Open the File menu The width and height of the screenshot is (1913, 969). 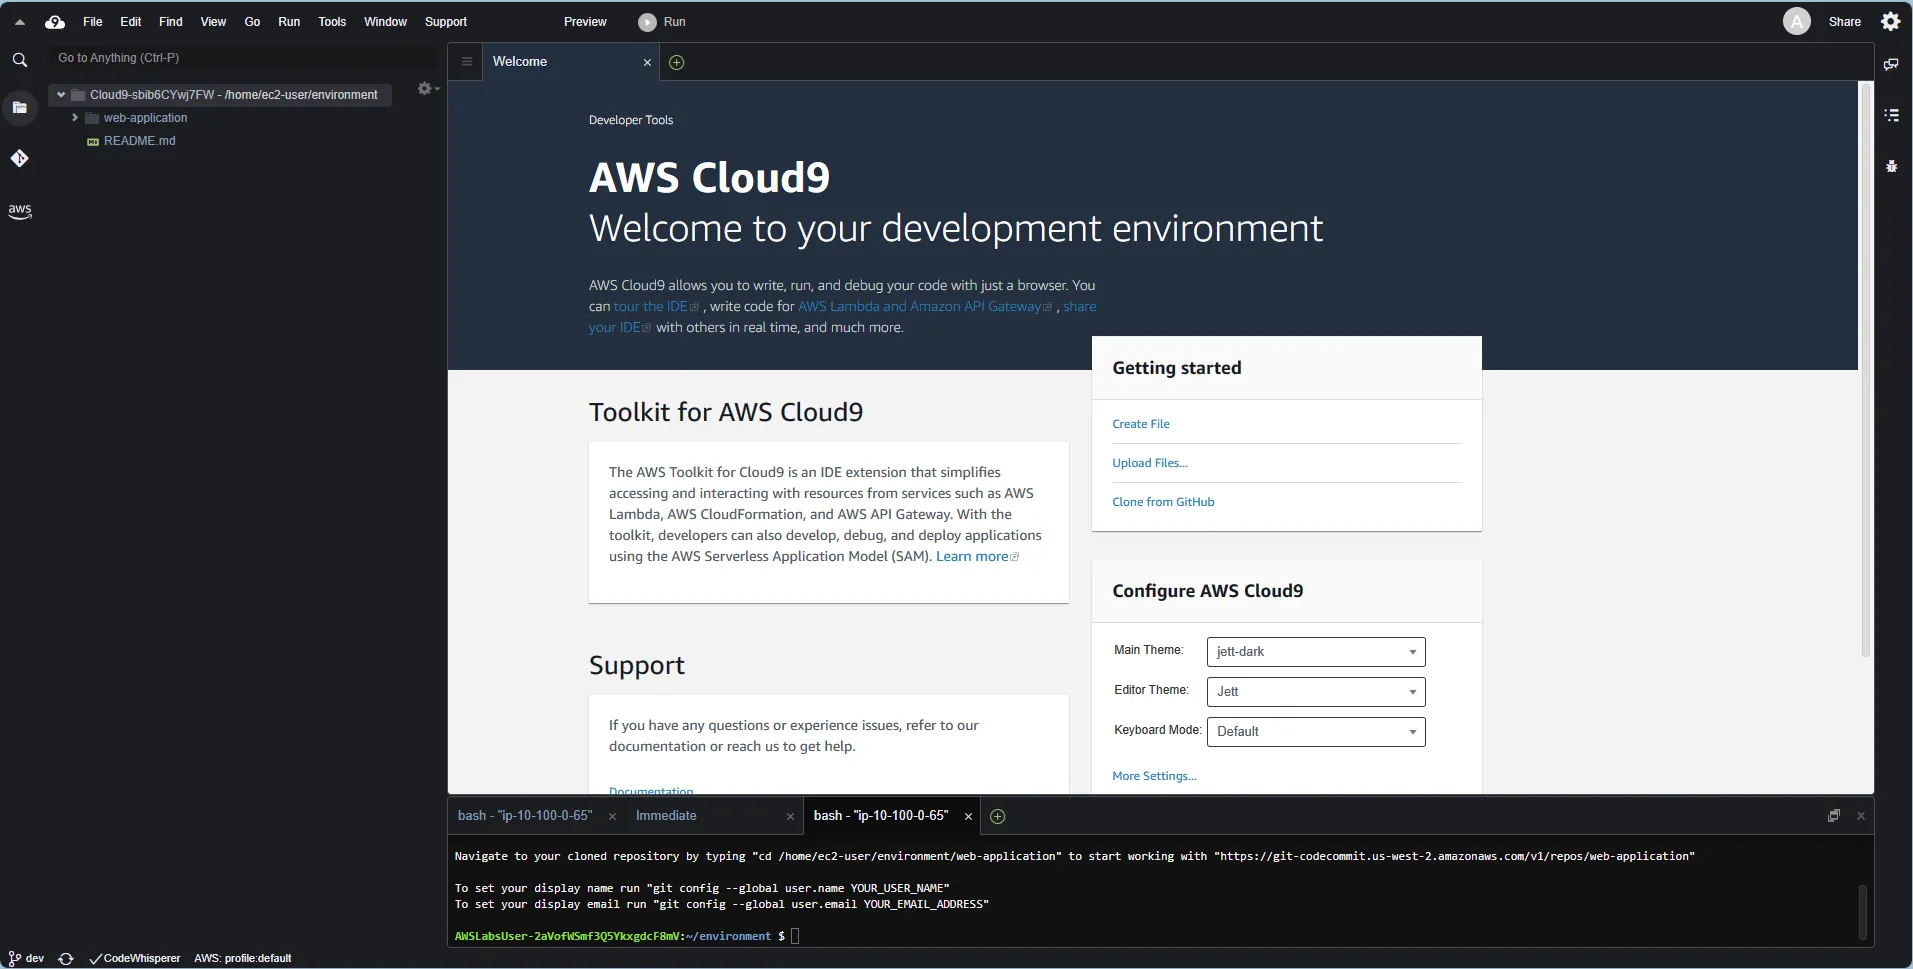pos(93,22)
